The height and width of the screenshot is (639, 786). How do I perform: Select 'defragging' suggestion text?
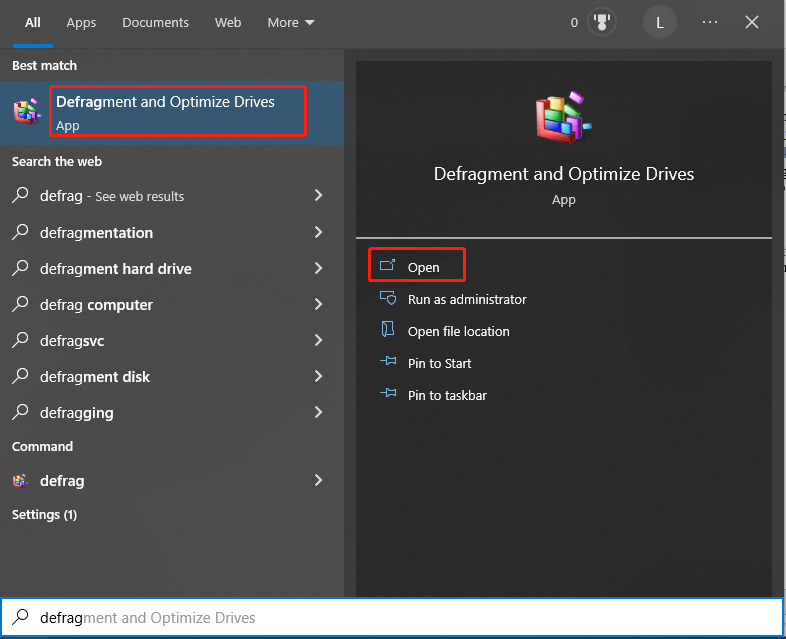pos(77,413)
